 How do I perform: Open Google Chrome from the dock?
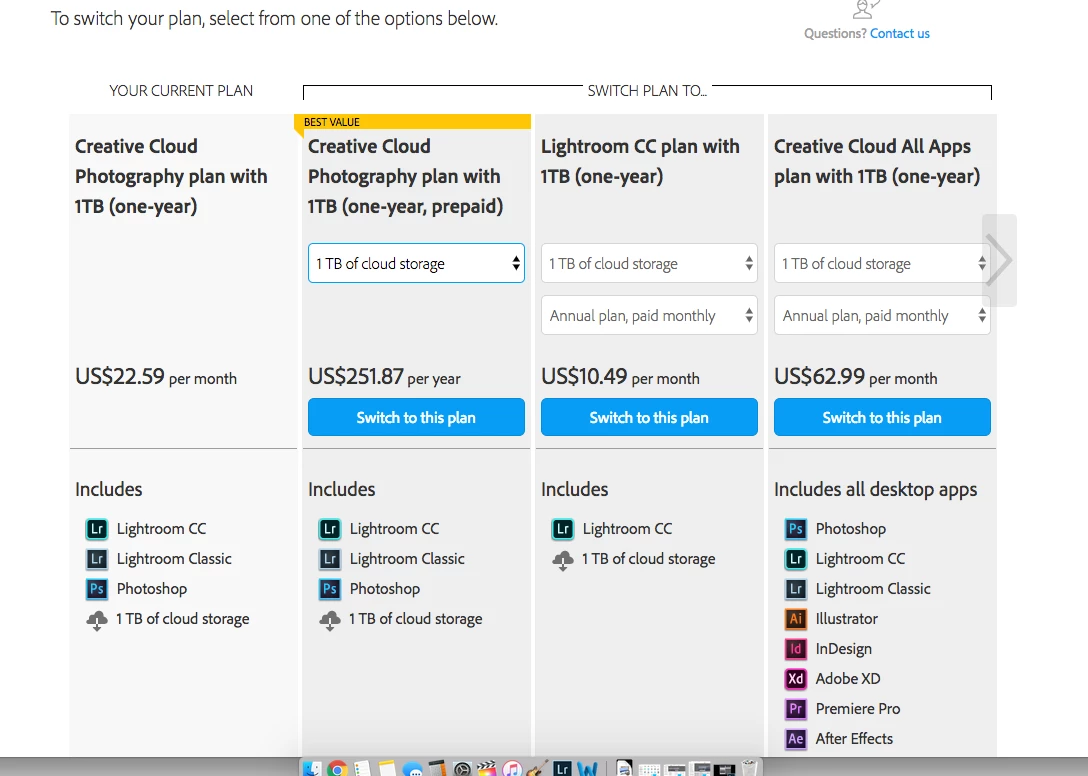[x=337, y=768]
